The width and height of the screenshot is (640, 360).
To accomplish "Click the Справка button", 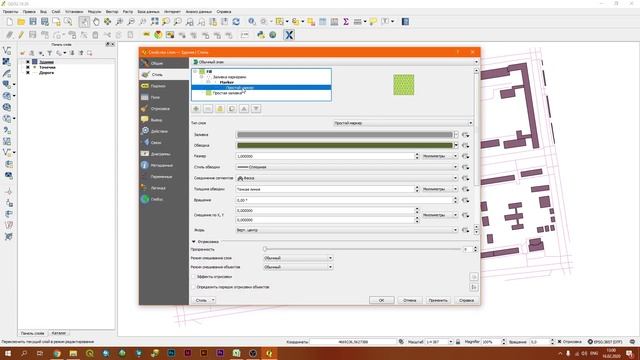I will [x=466, y=300].
